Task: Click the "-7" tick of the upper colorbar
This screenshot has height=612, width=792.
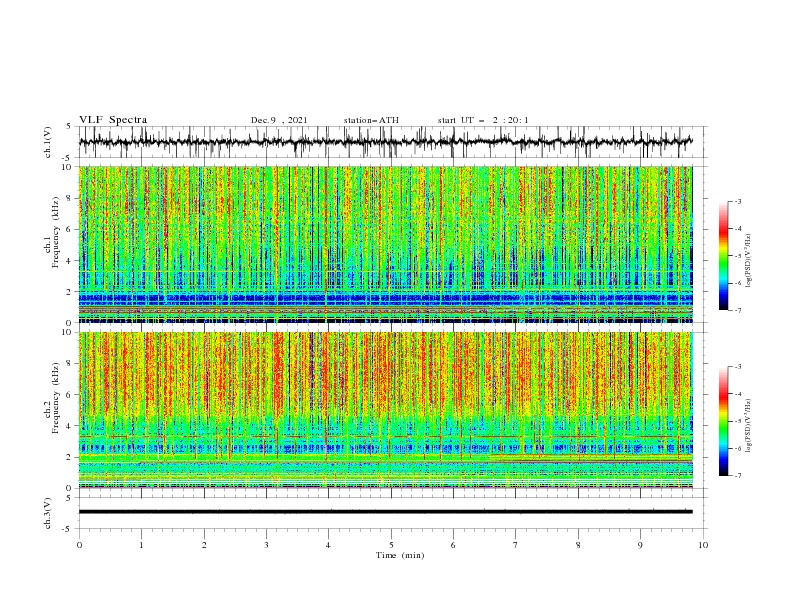Action: pos(737,310)
